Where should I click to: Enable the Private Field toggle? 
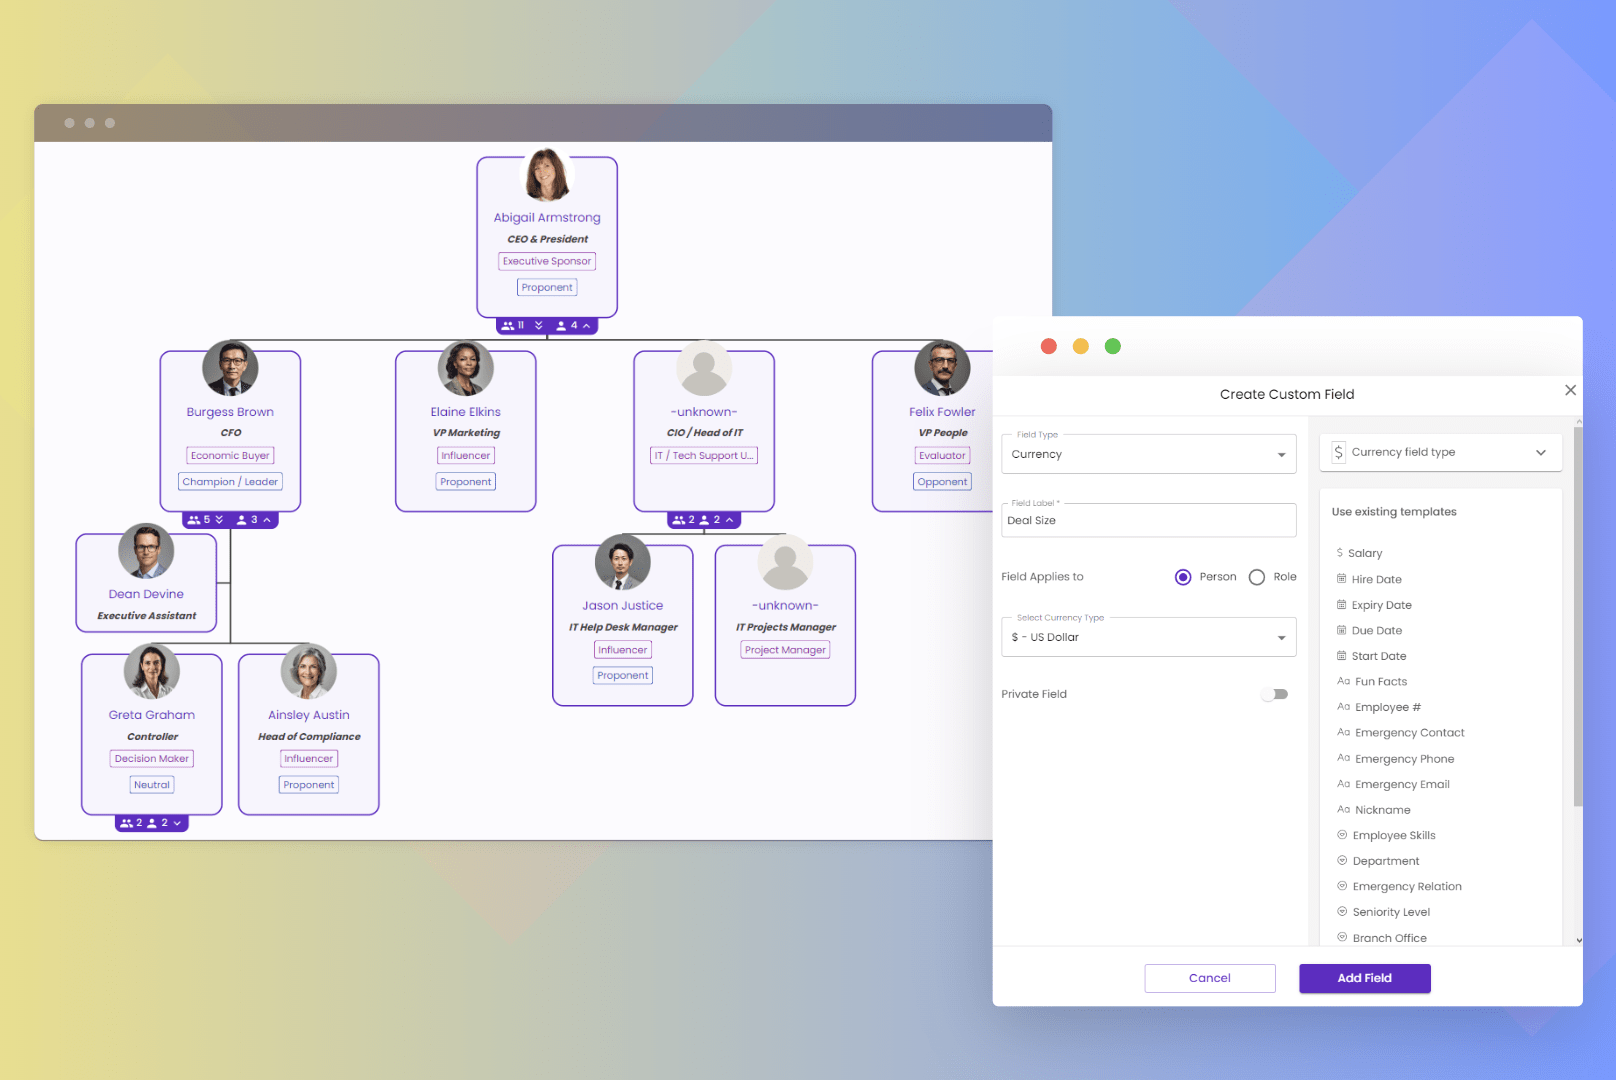[x=1274, y=693]
